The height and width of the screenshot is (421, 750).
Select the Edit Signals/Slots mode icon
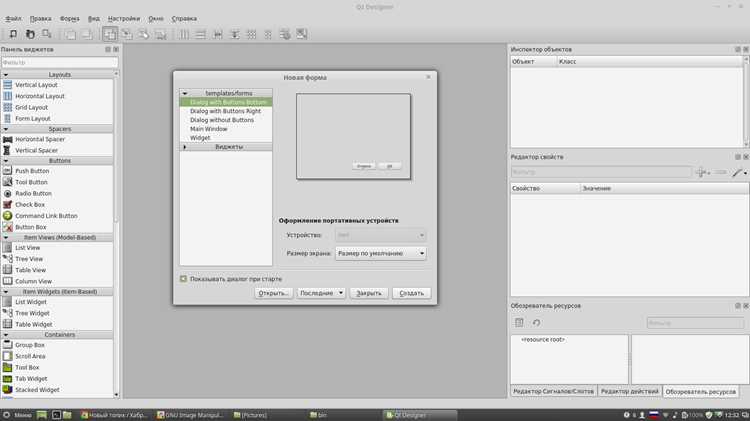(x=127, y=34)
